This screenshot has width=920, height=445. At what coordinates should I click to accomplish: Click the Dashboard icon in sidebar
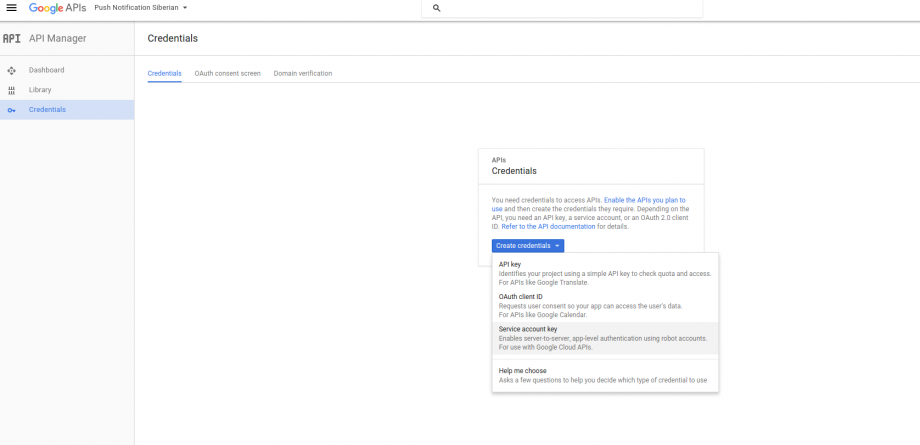(11, 70)
